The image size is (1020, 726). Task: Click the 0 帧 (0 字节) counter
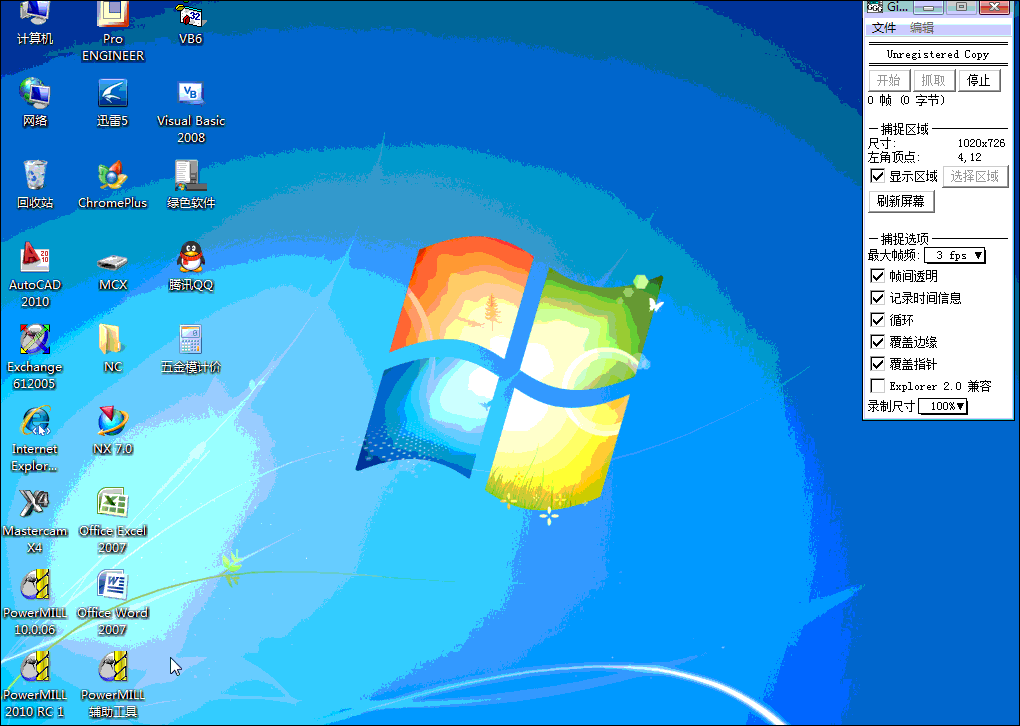[x=906, y=100]
